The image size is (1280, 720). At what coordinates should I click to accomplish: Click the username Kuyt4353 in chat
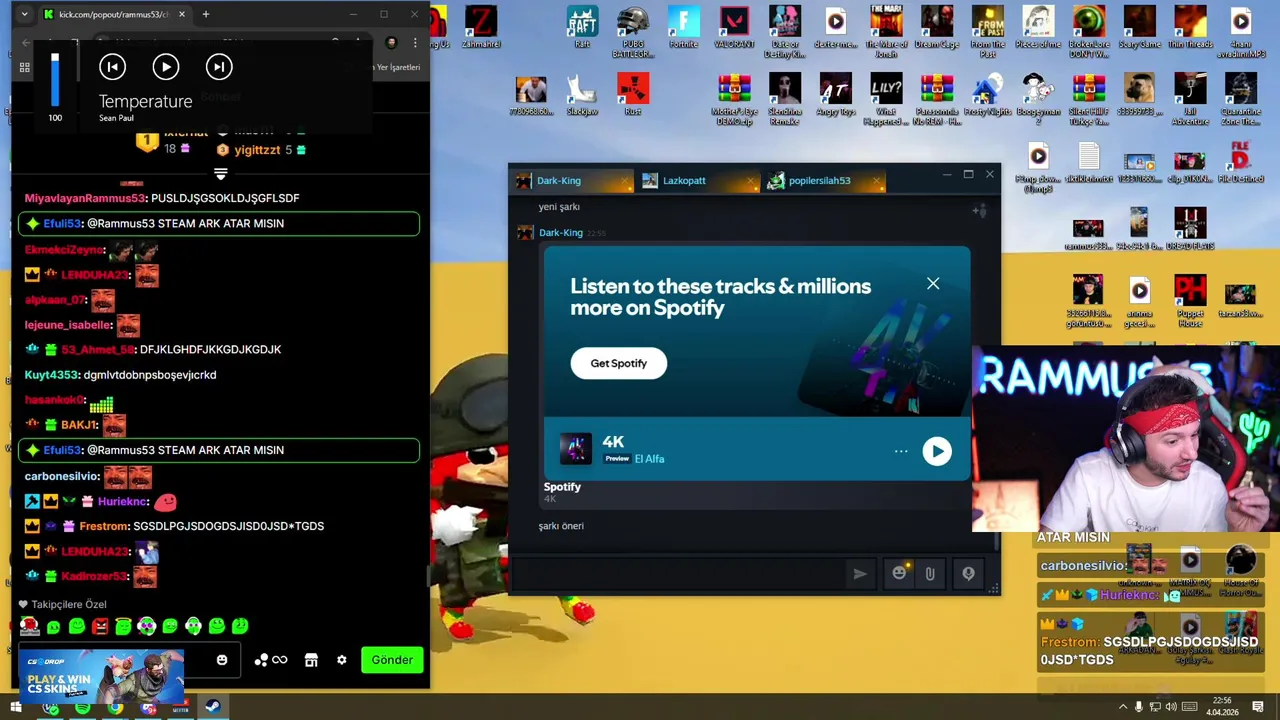(51, 375)
